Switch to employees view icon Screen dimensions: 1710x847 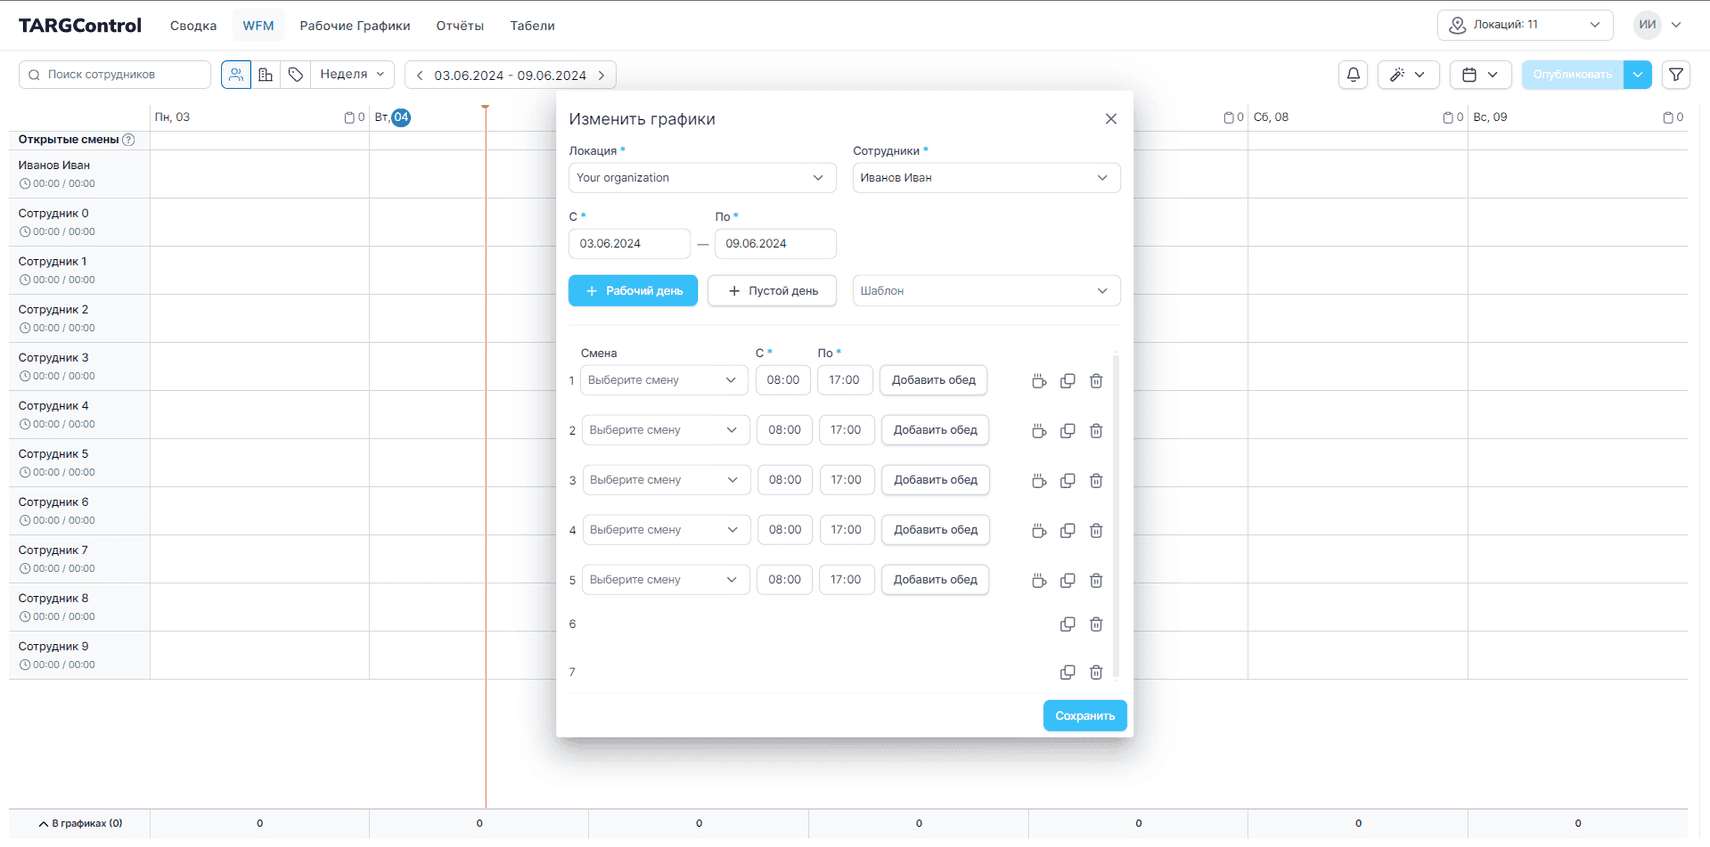236,75
